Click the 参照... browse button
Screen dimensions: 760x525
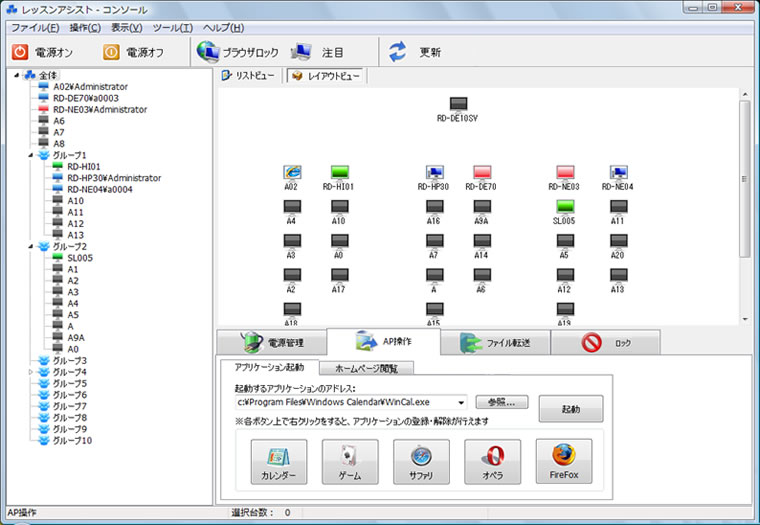[501, 402]
